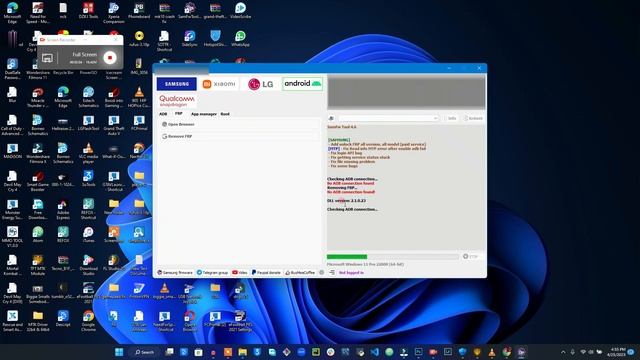
Task: Open the Phoneboard desktop shortcut
Action: [x=139, y=10]
